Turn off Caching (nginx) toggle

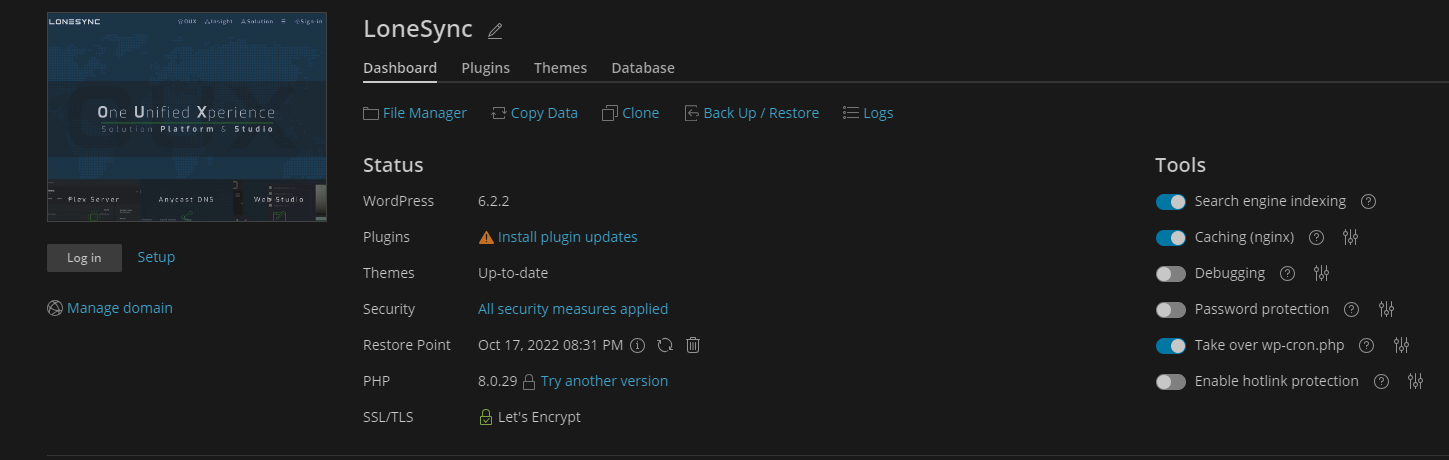click(1170, 238)
